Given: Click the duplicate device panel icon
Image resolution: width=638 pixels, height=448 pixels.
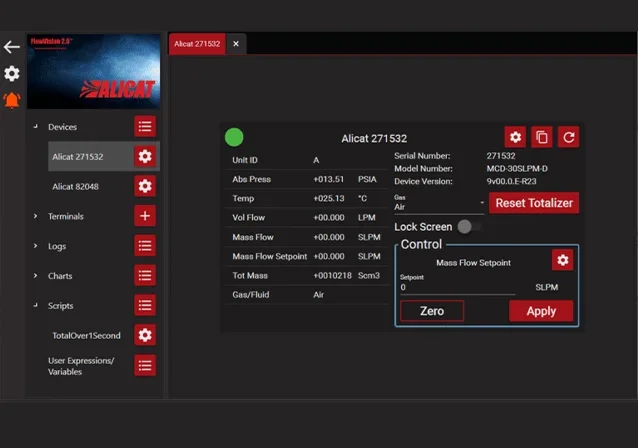Looking at the screenshot, I should coord(542,137).
